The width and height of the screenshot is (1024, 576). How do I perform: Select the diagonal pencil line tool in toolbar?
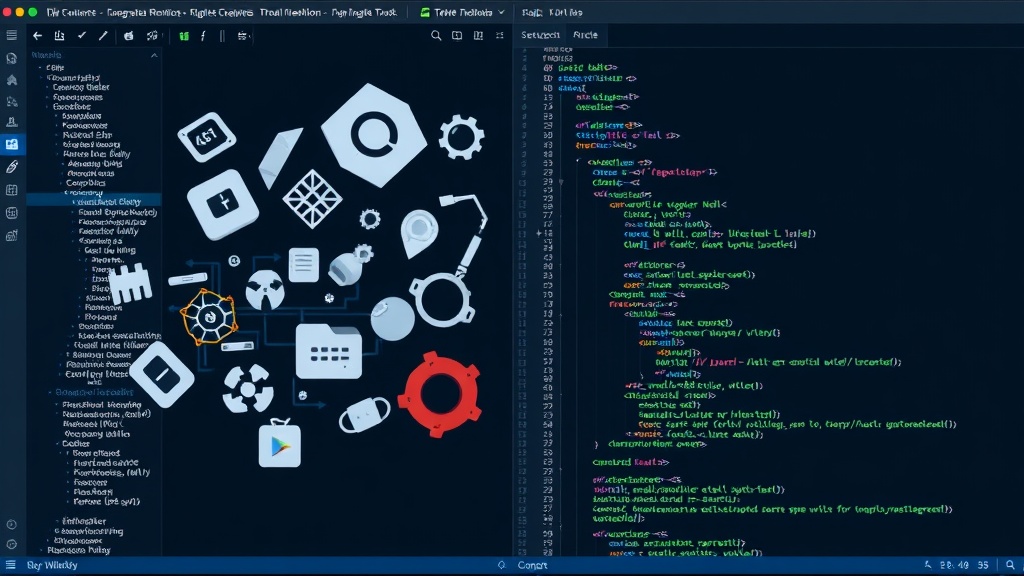coord(103,35)
